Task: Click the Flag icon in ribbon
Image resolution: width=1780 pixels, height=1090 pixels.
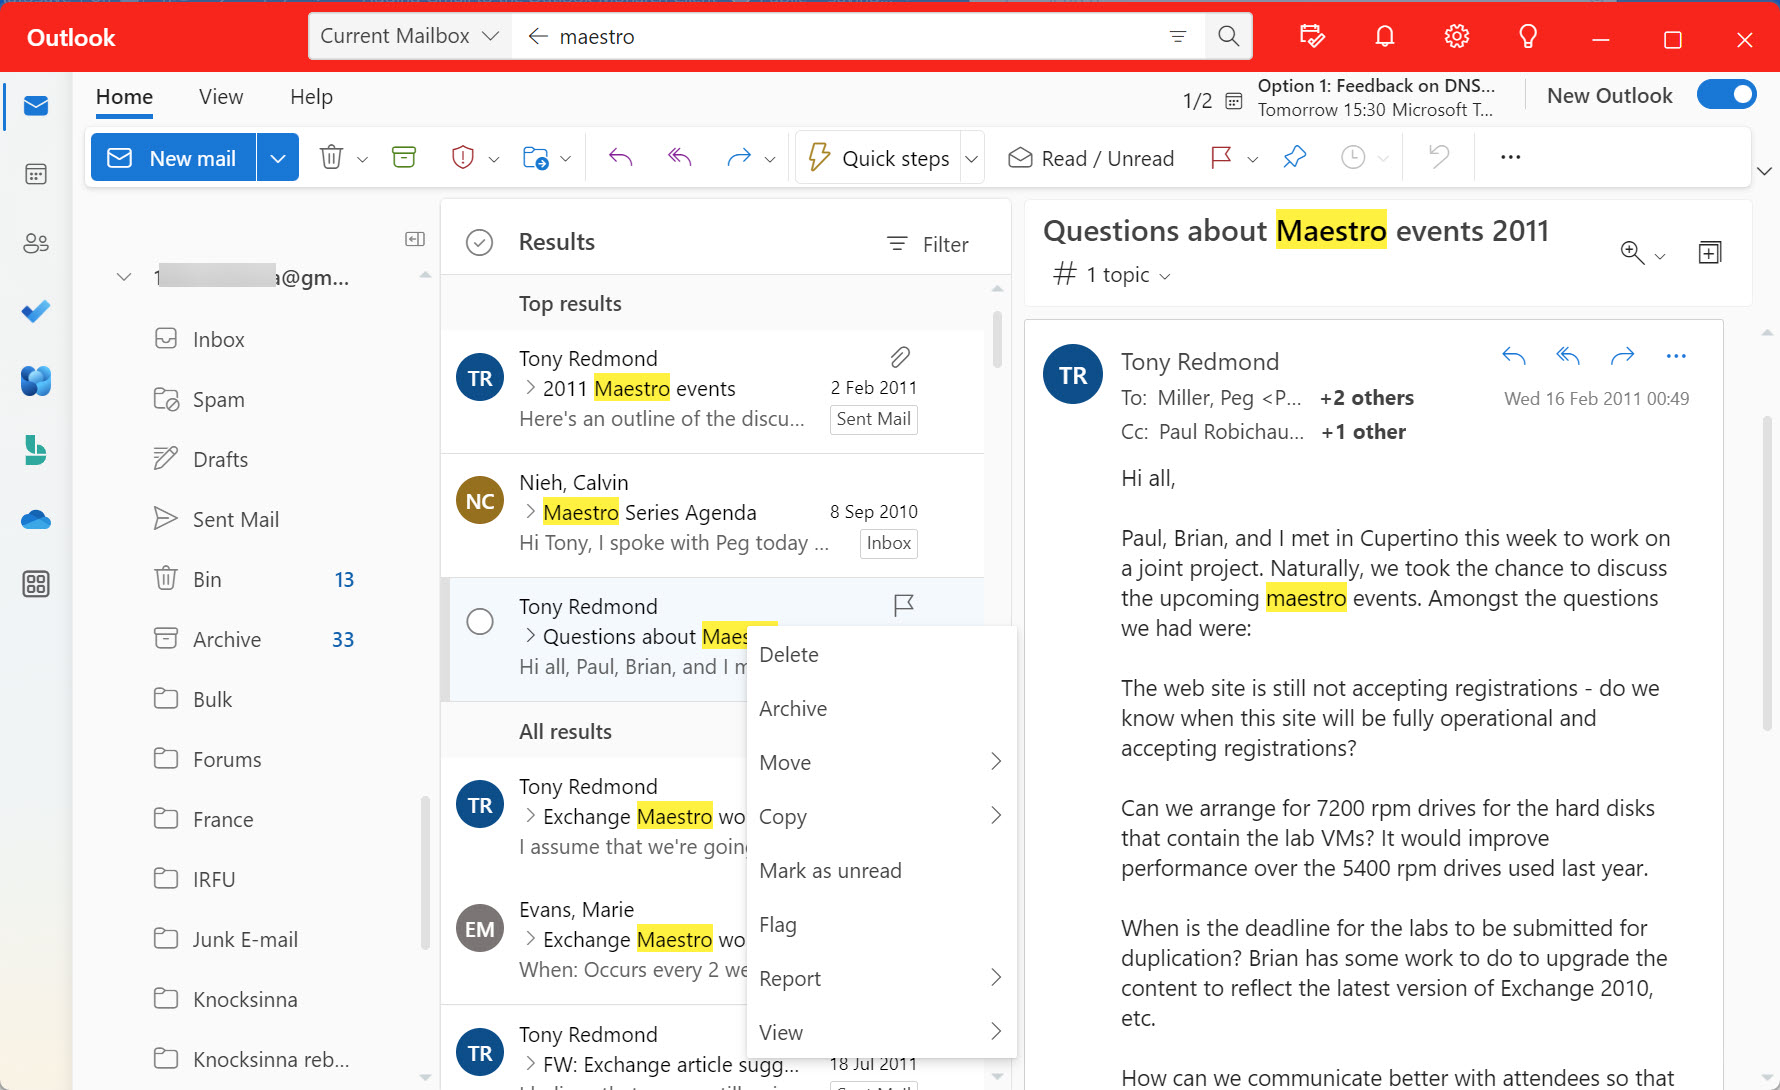Action: (1221, 157)
